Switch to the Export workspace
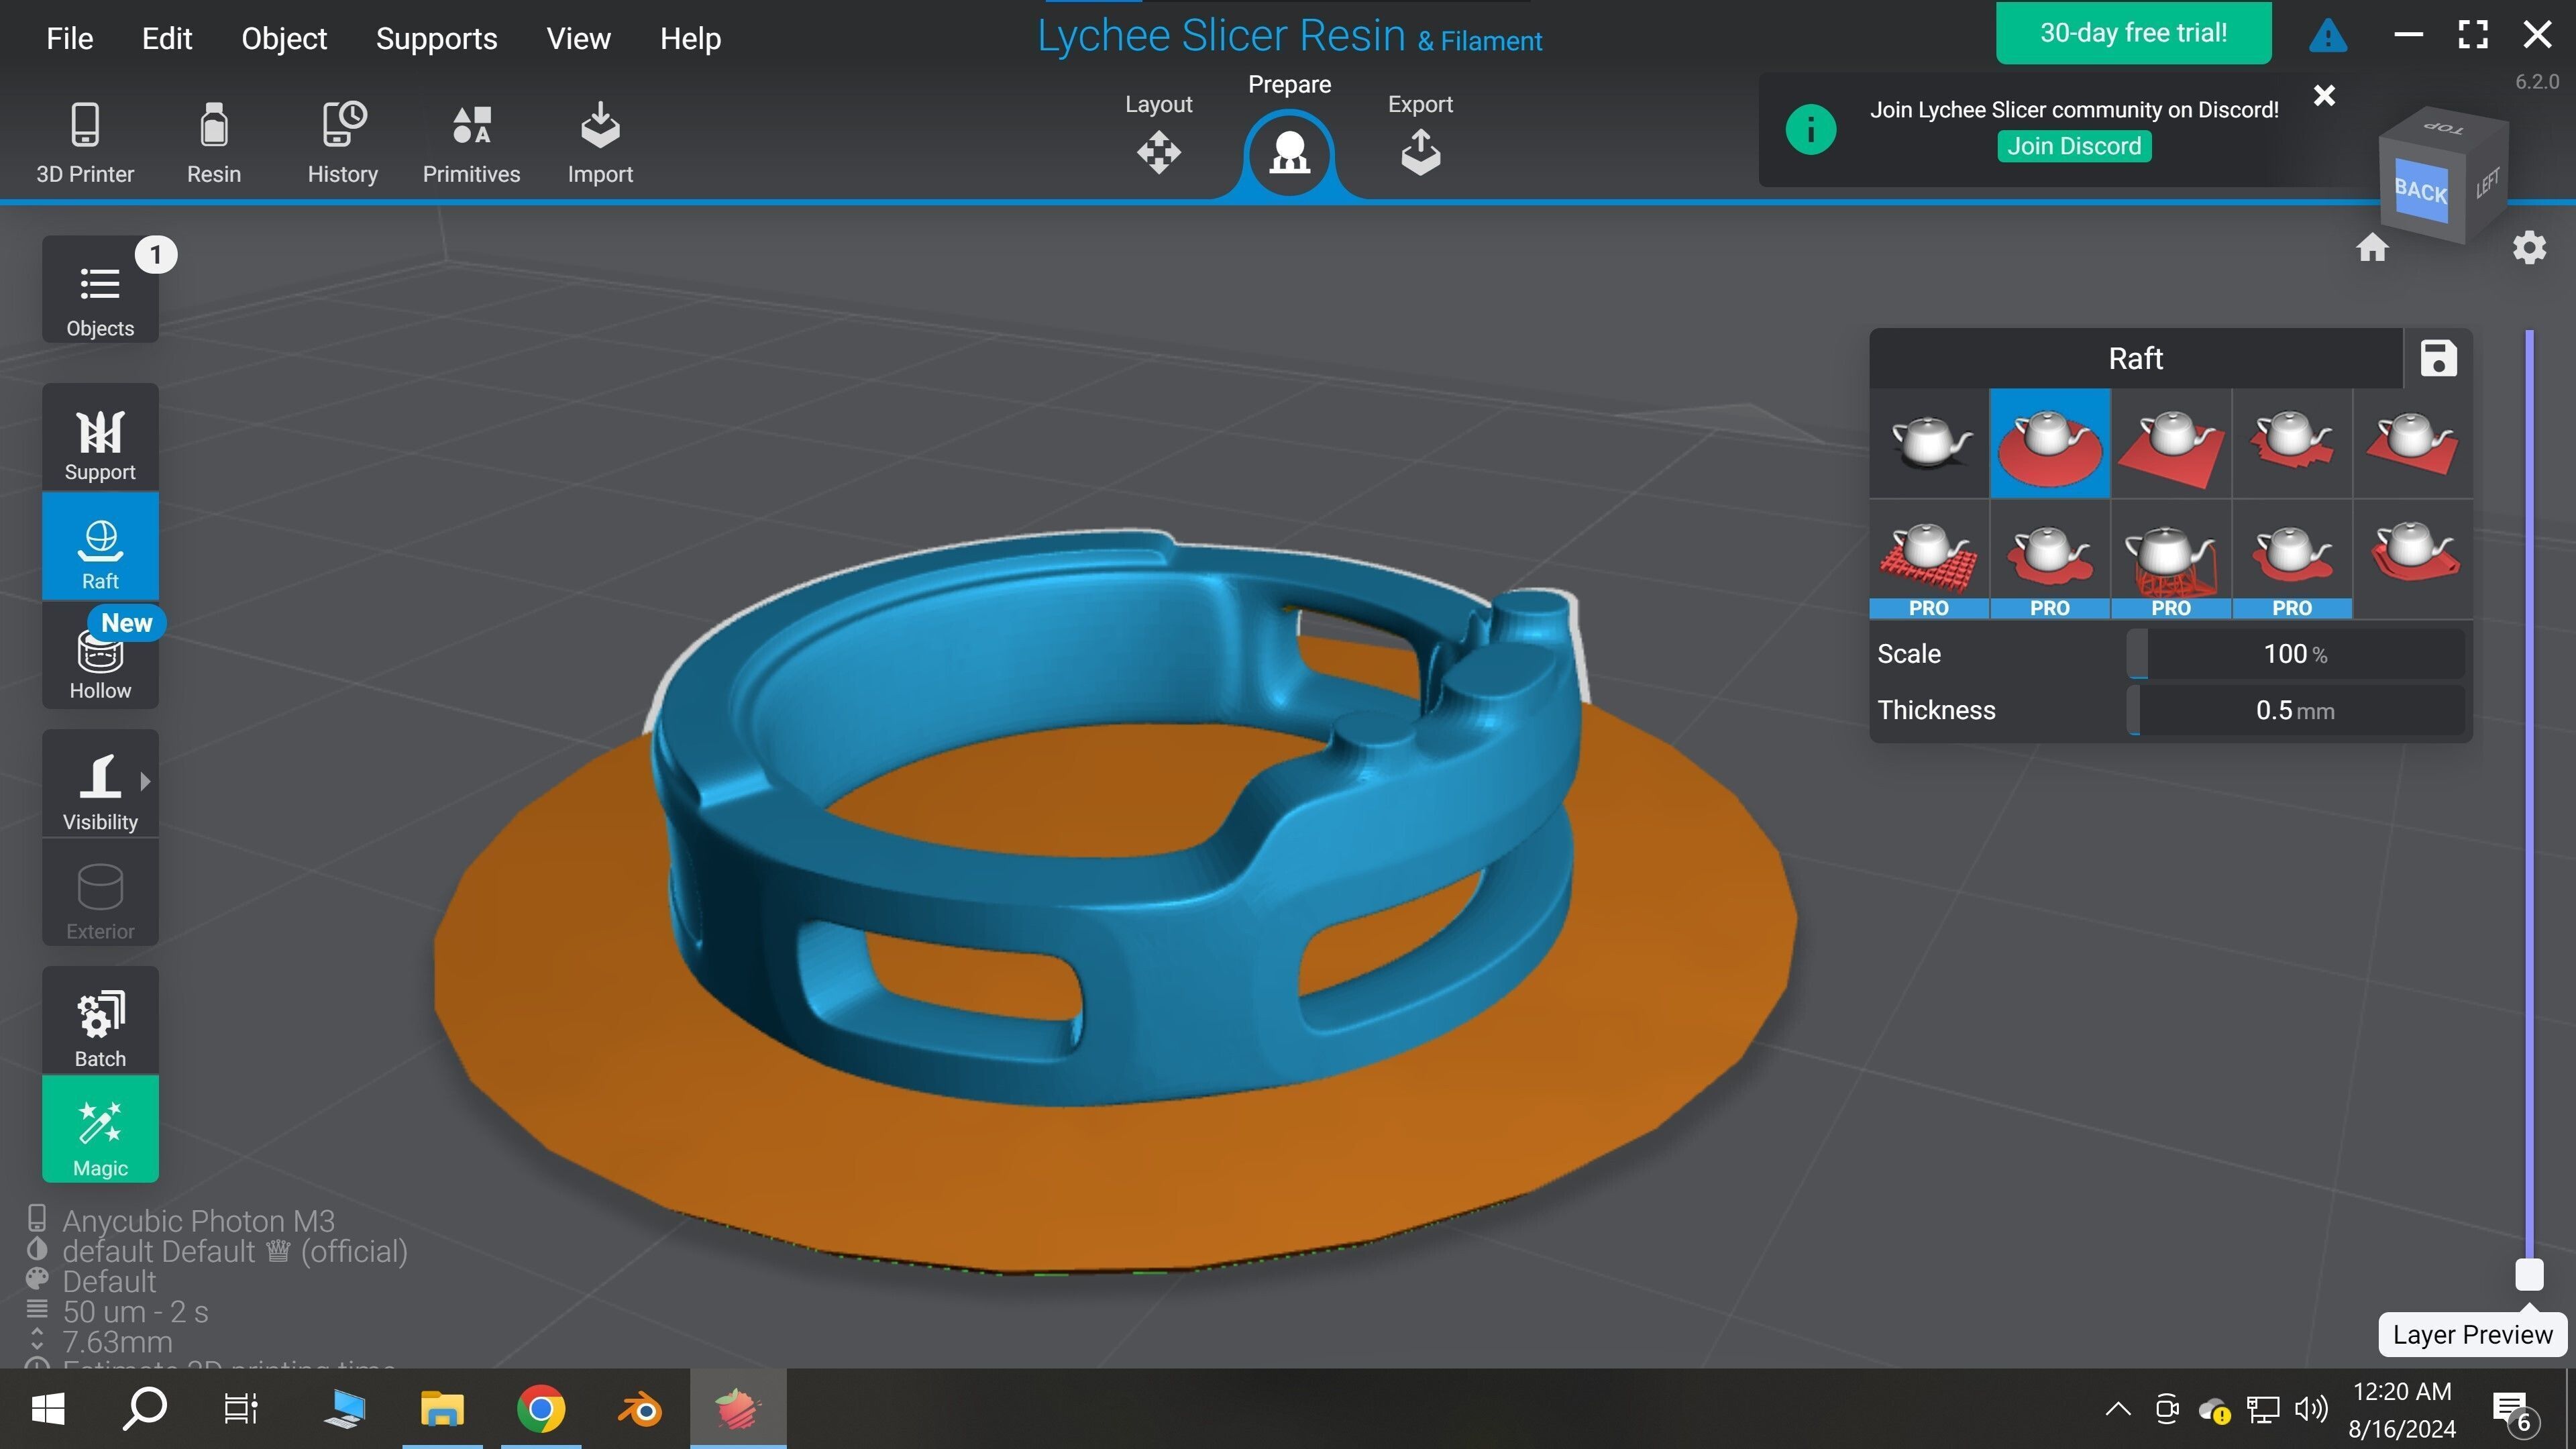Viewport: 2576px width, 1449px height. [x=1420, y=135]
